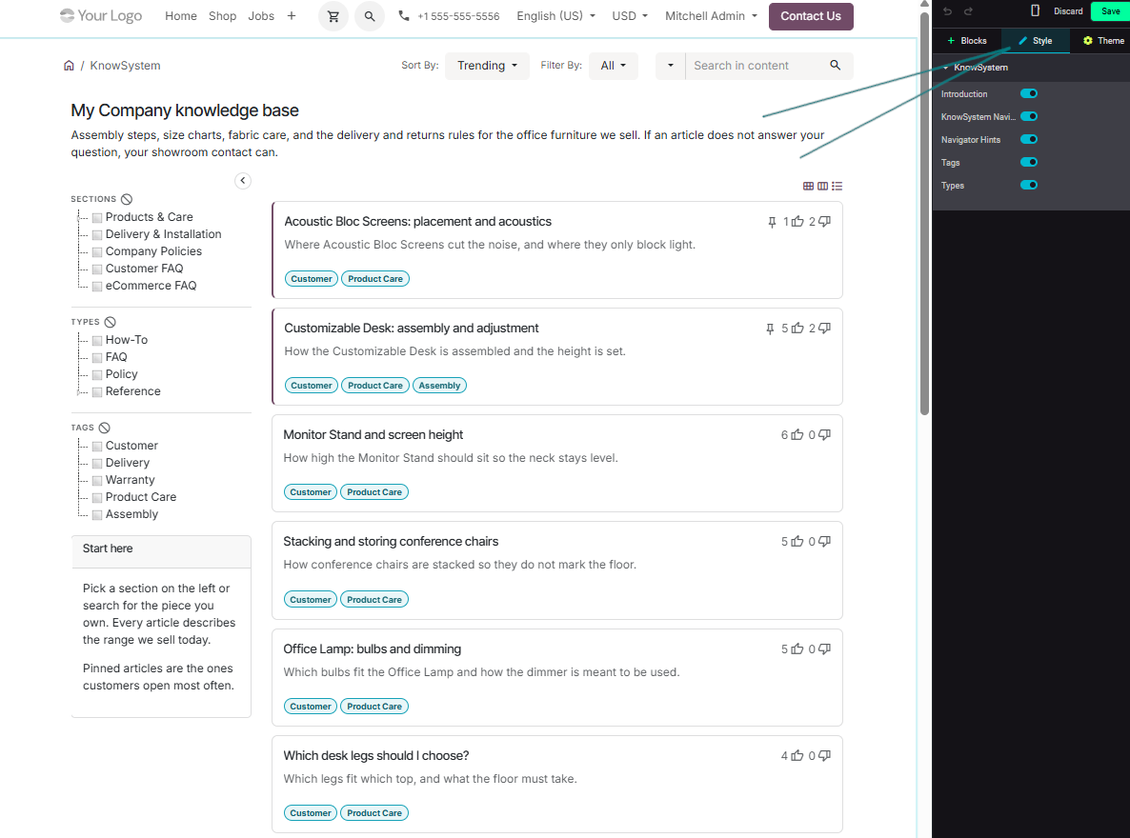Clear the Tags filter icon
This screenshot has height=838, width=1130.
pos(104,428)
